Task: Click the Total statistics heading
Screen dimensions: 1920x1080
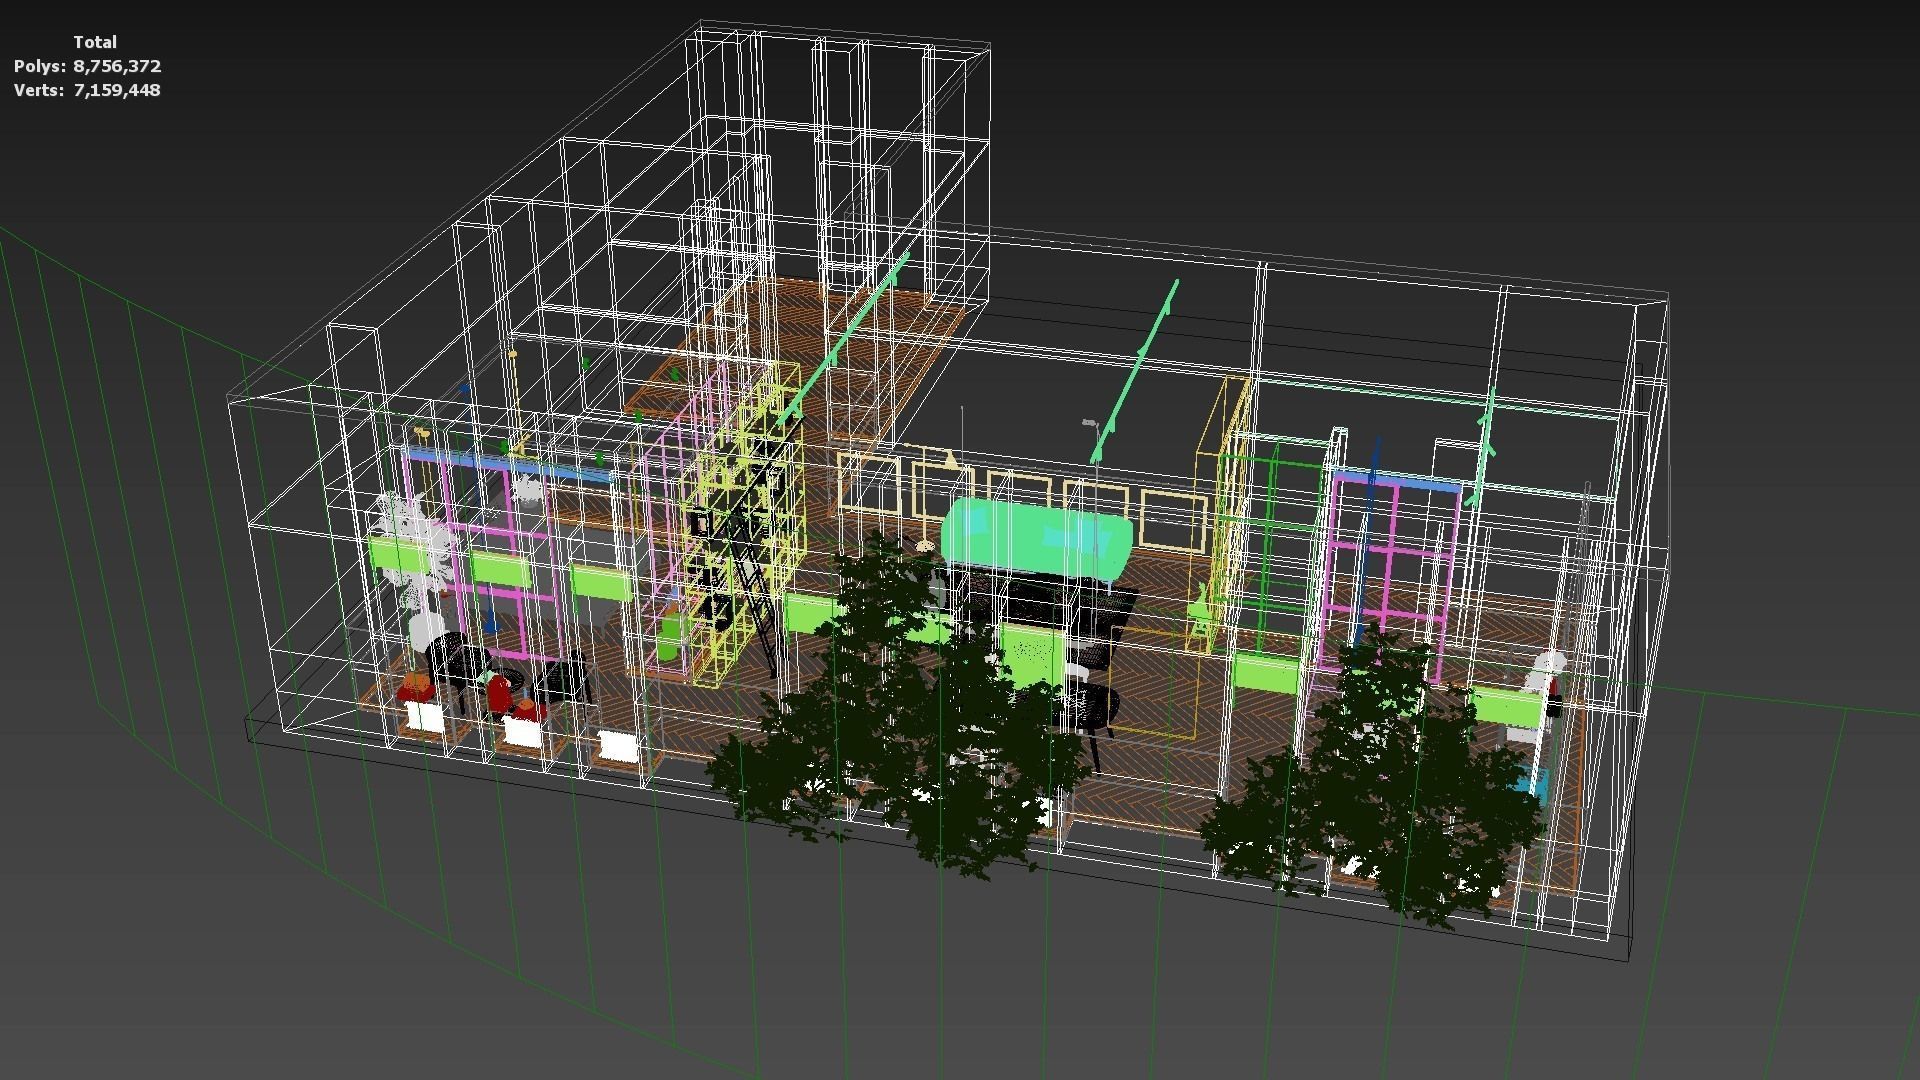Action: (x=95, y=42)
